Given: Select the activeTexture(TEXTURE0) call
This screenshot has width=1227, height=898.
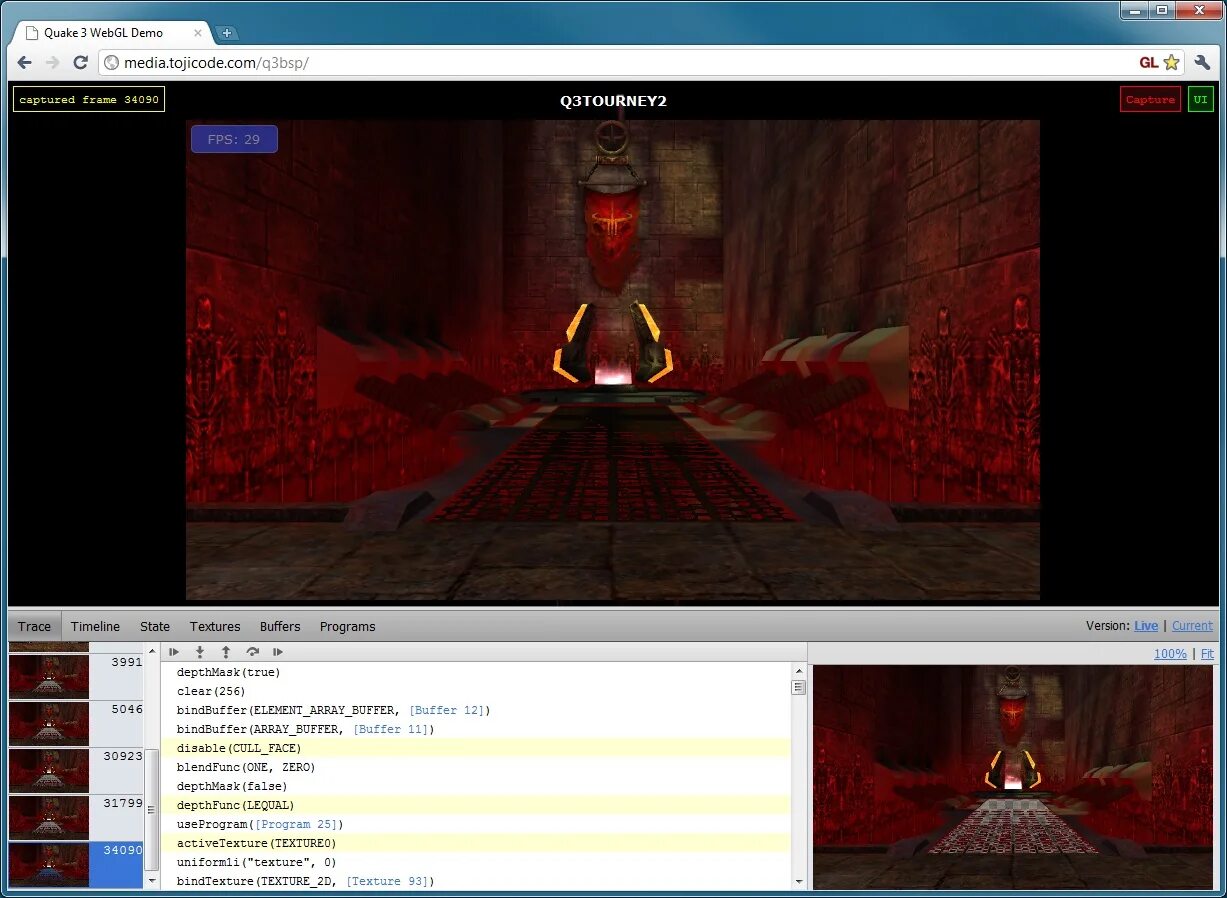Looking at the screenshot, I should point(476,843).
